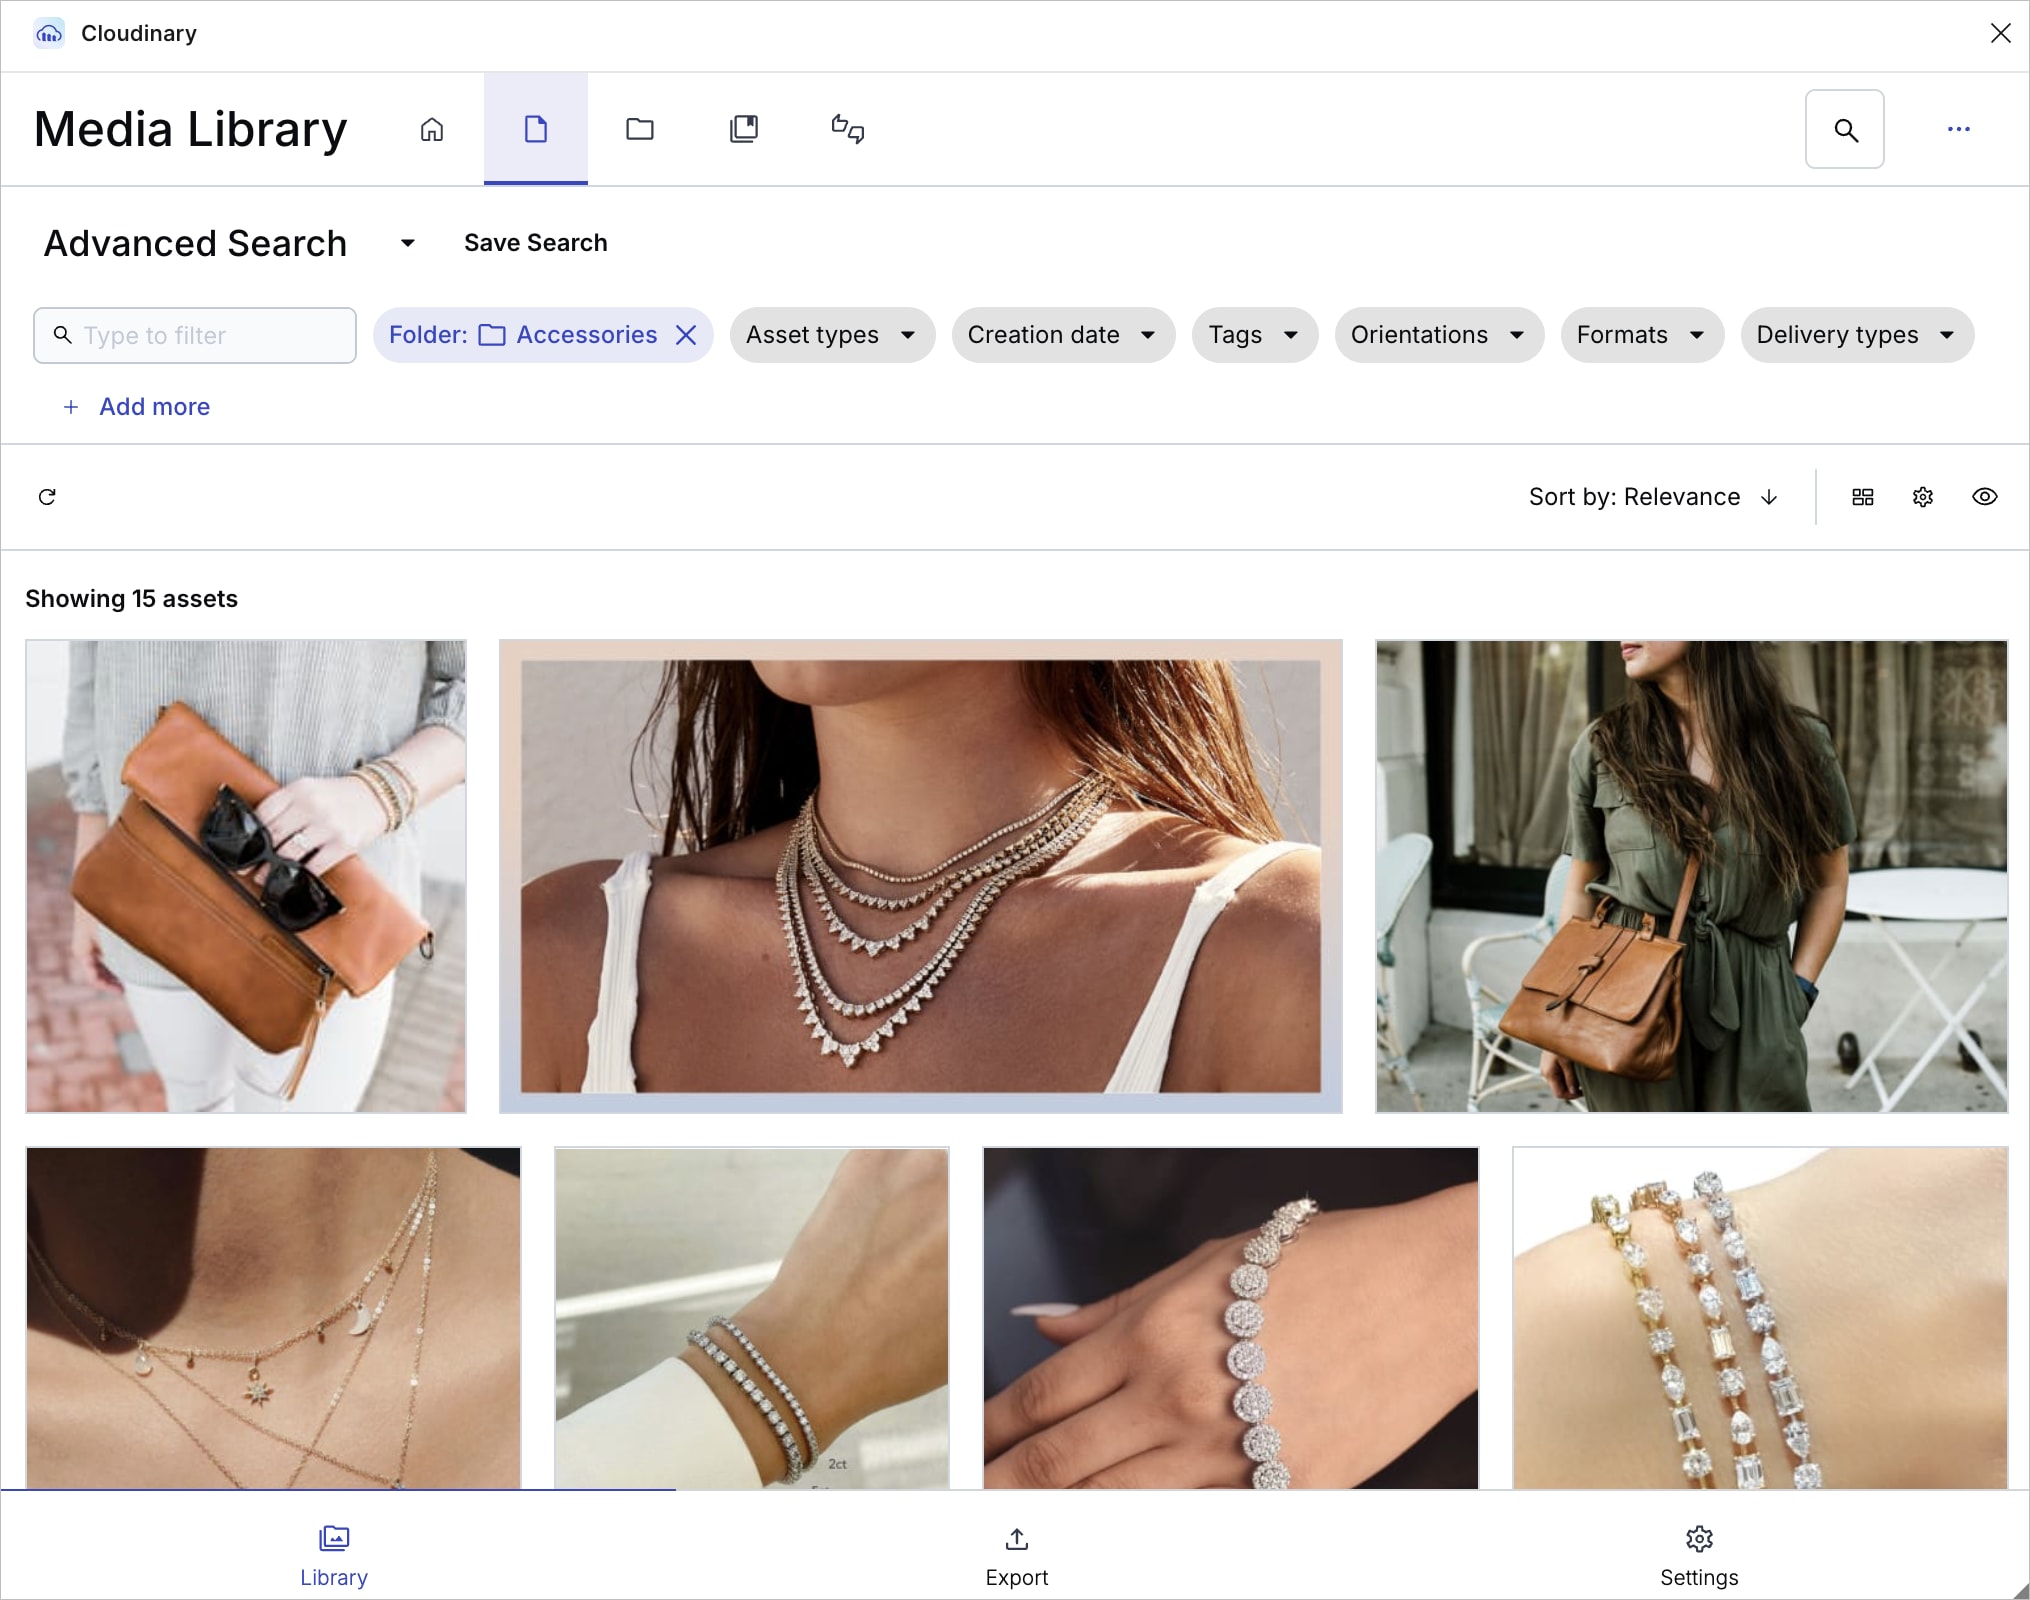This screenshot has height=1600, width=2030.
Task: Click the magnifier search button
Action: pos(1845,129)
